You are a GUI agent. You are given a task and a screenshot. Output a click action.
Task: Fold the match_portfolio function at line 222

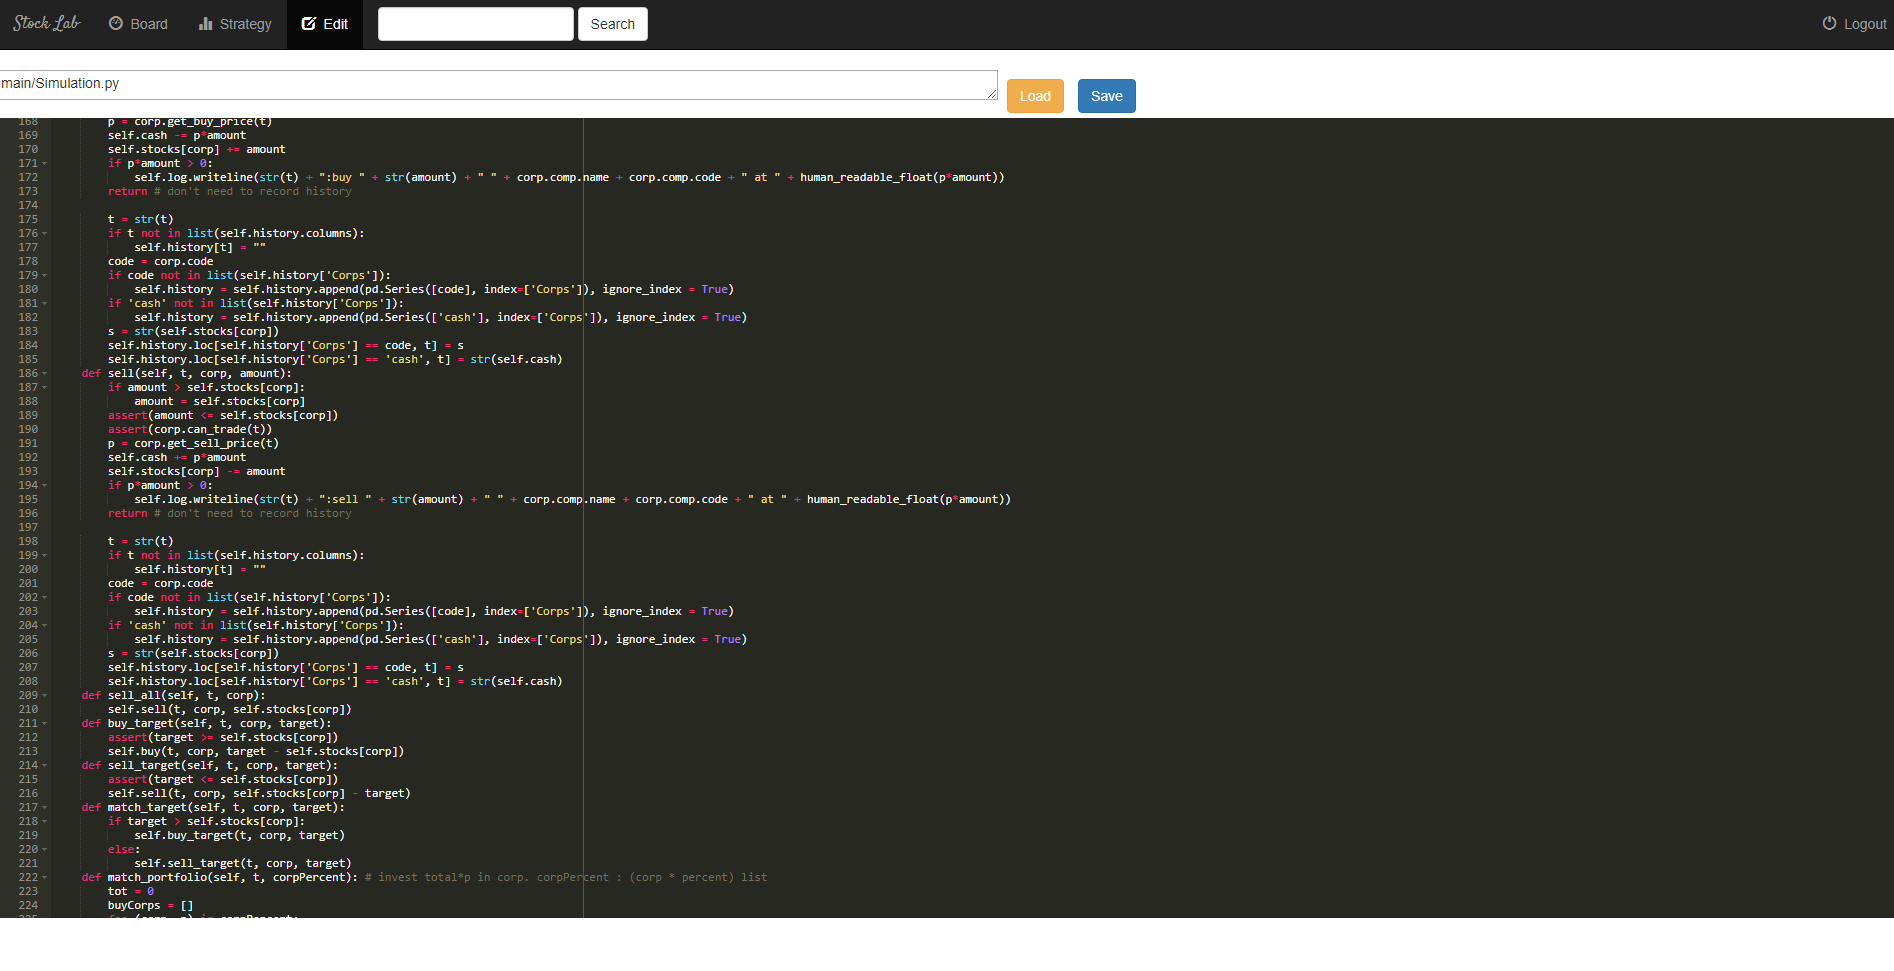43,877
